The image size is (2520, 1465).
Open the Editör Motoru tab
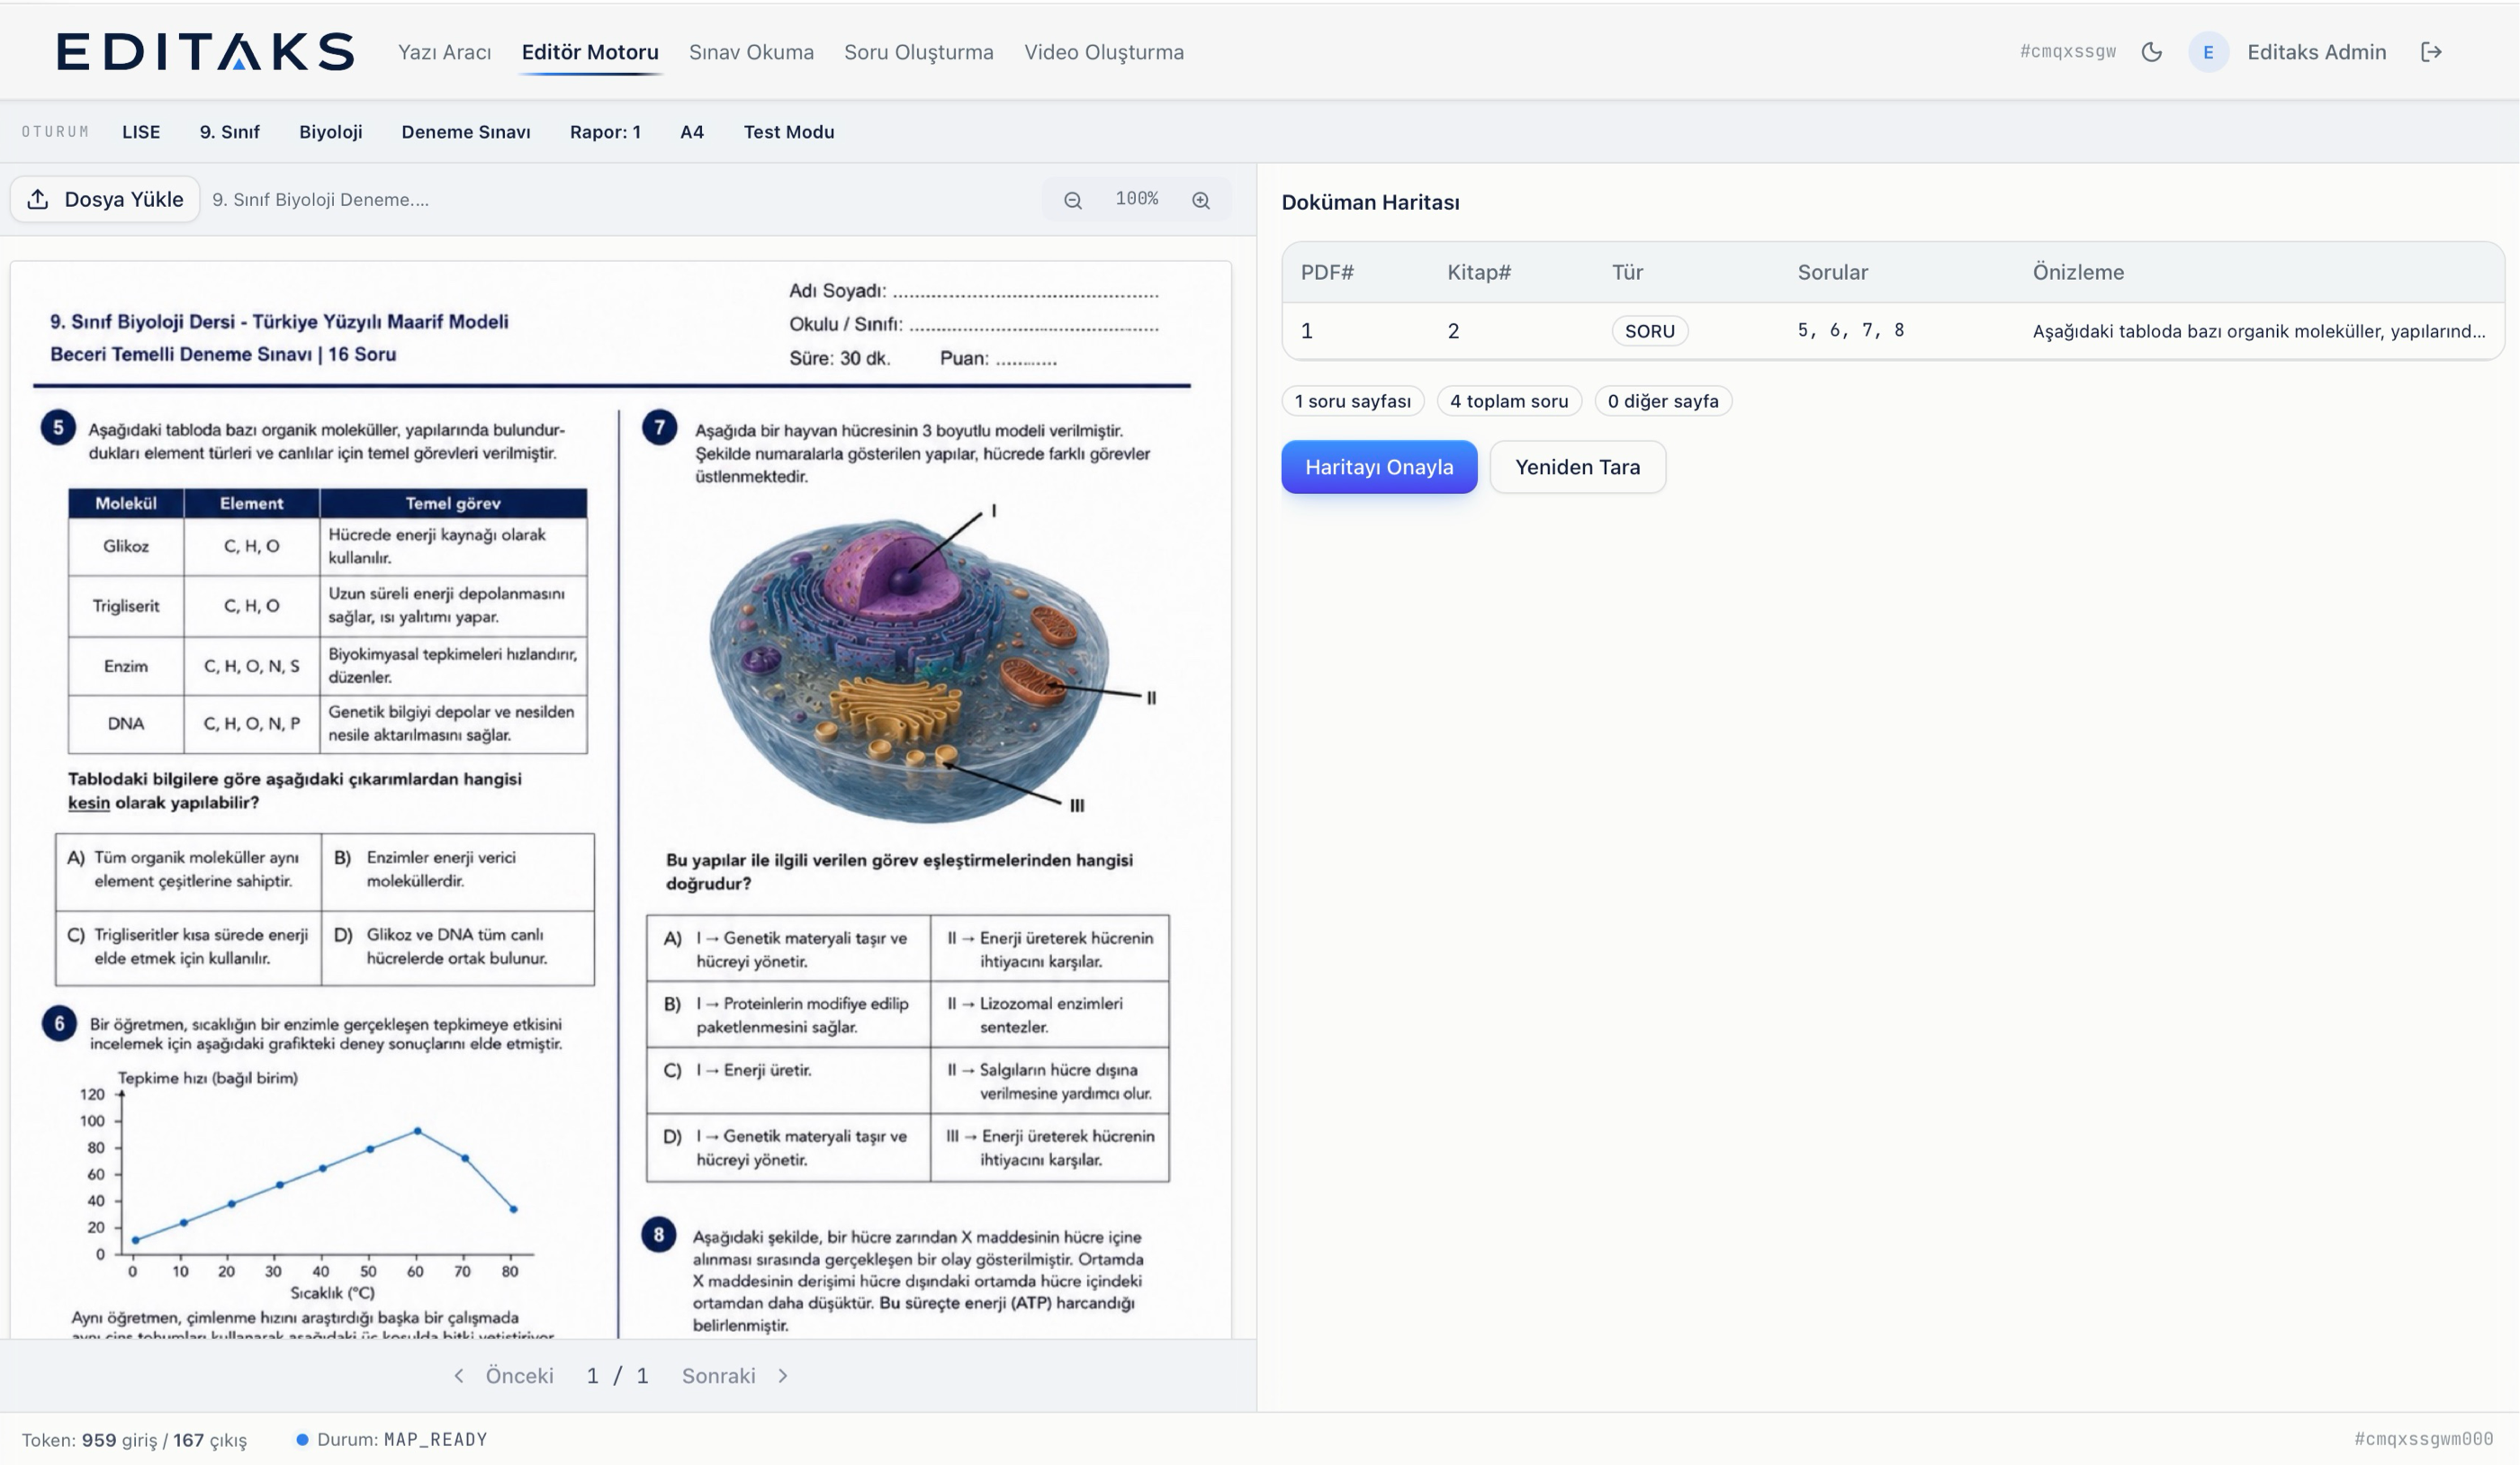pyautogui.click(x=590, y=52)
